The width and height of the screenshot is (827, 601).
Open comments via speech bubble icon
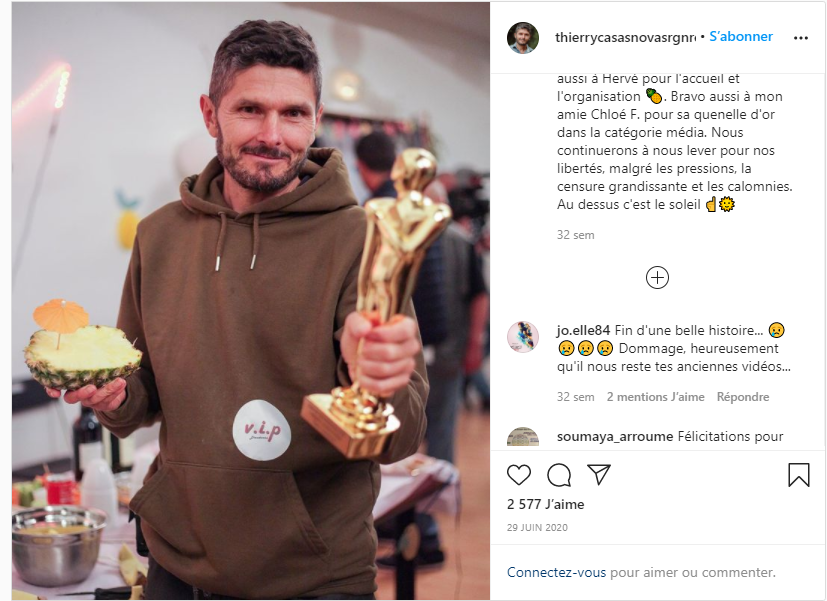point(559,475)
